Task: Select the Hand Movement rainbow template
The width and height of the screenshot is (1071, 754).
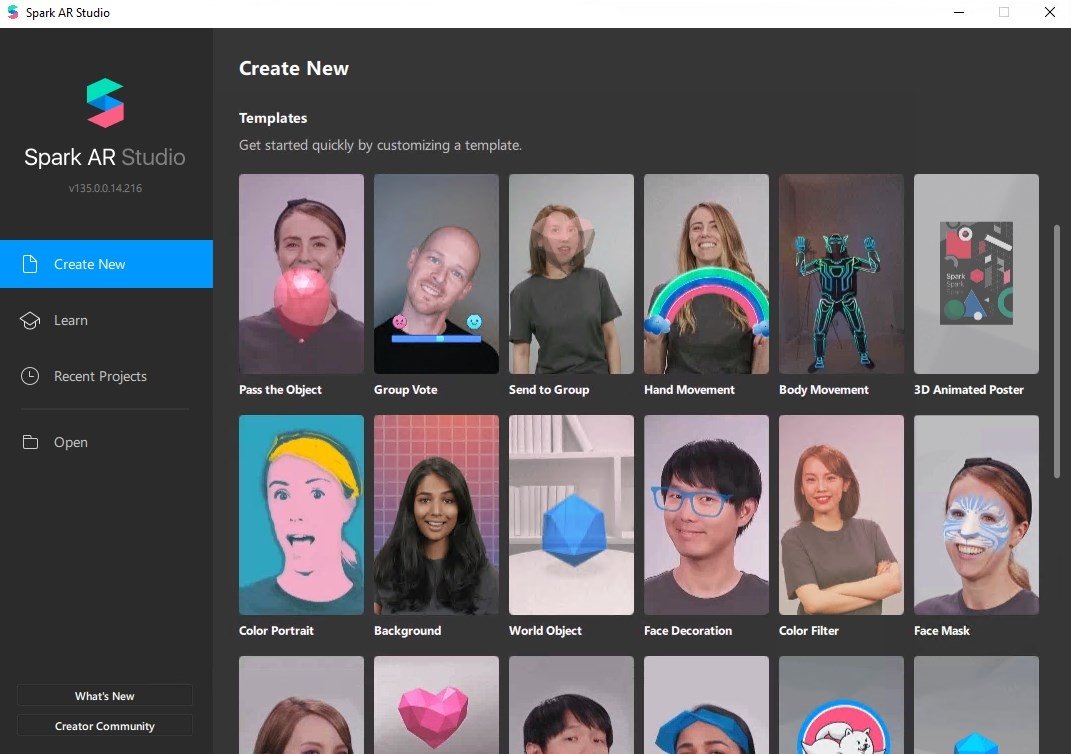Action: pyautogui.click(x=706, y=274)
